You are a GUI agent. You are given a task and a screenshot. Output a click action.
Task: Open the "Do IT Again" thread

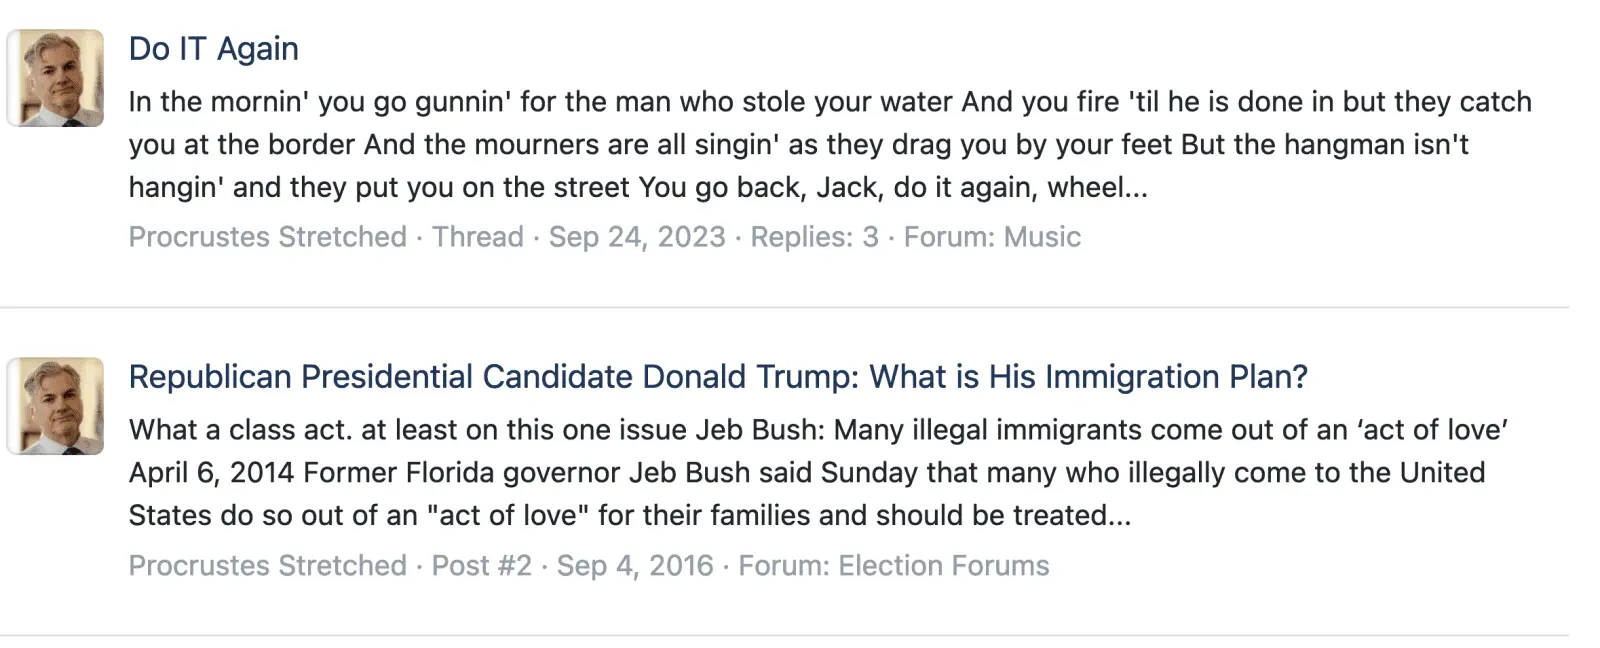[213, 48]
